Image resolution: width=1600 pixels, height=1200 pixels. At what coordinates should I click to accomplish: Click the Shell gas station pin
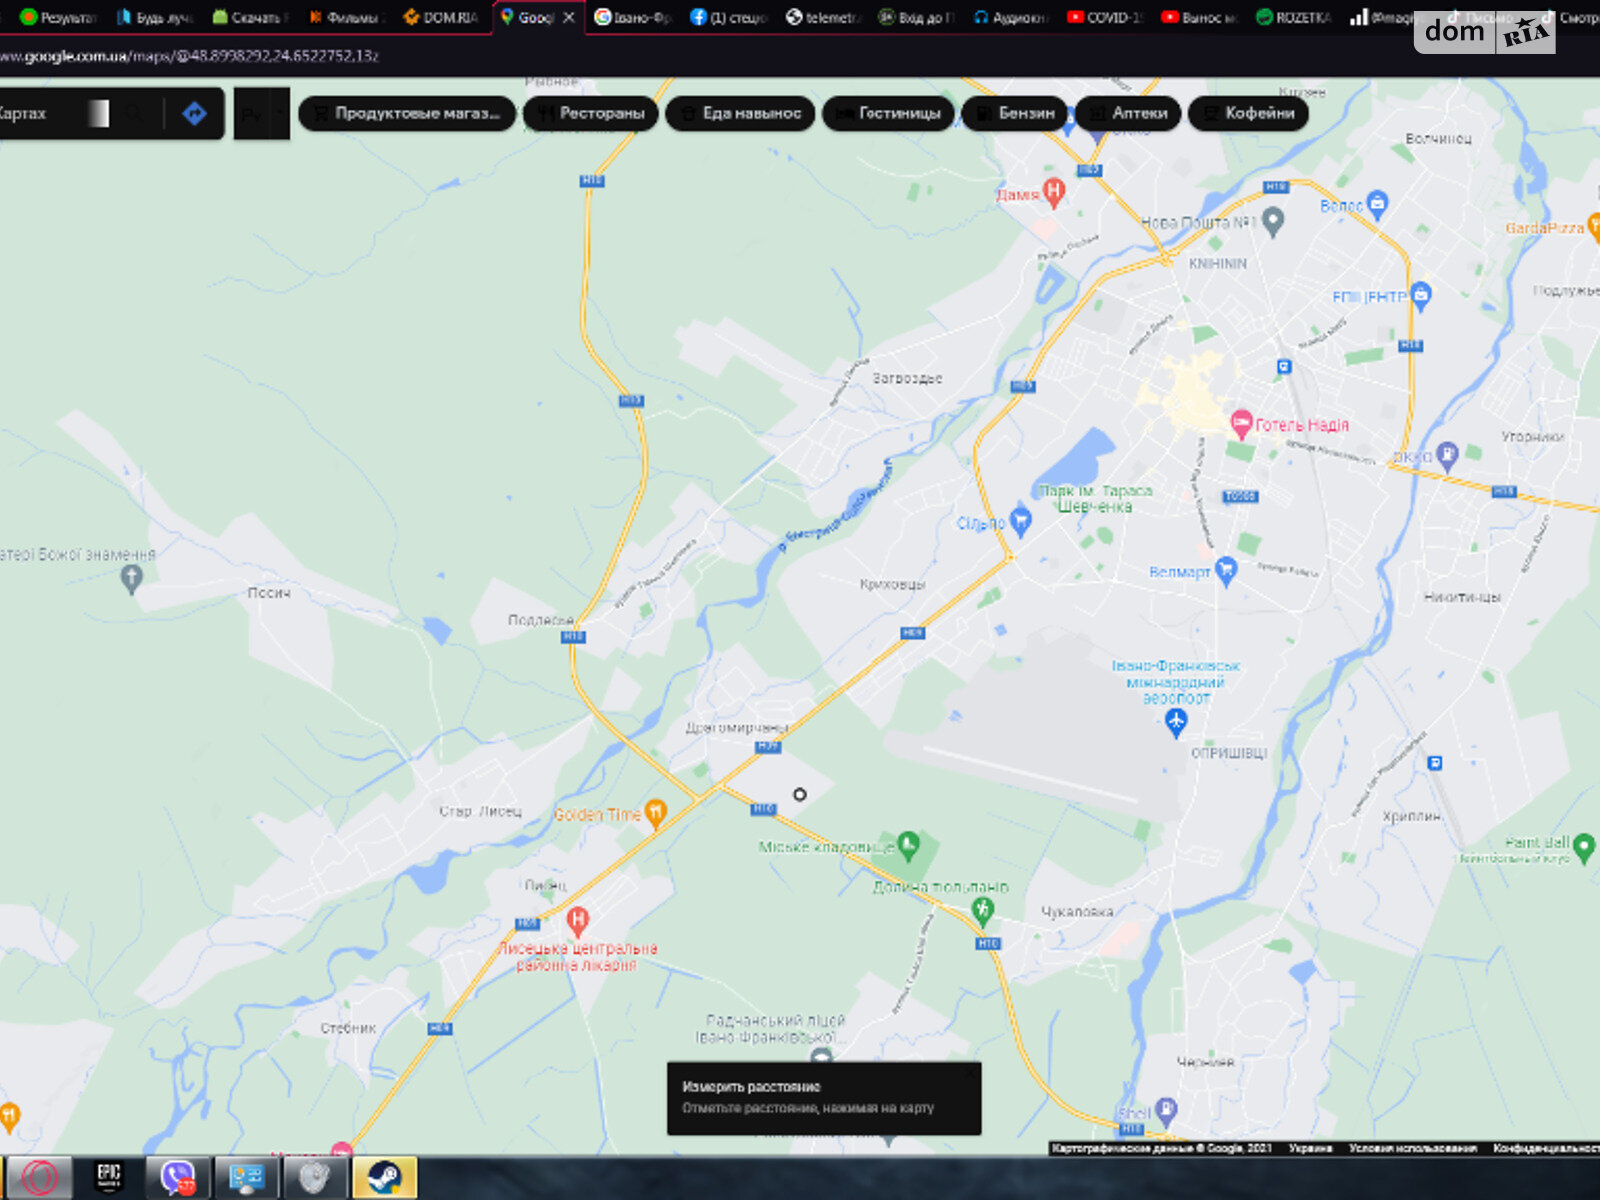(1166, 1110)
